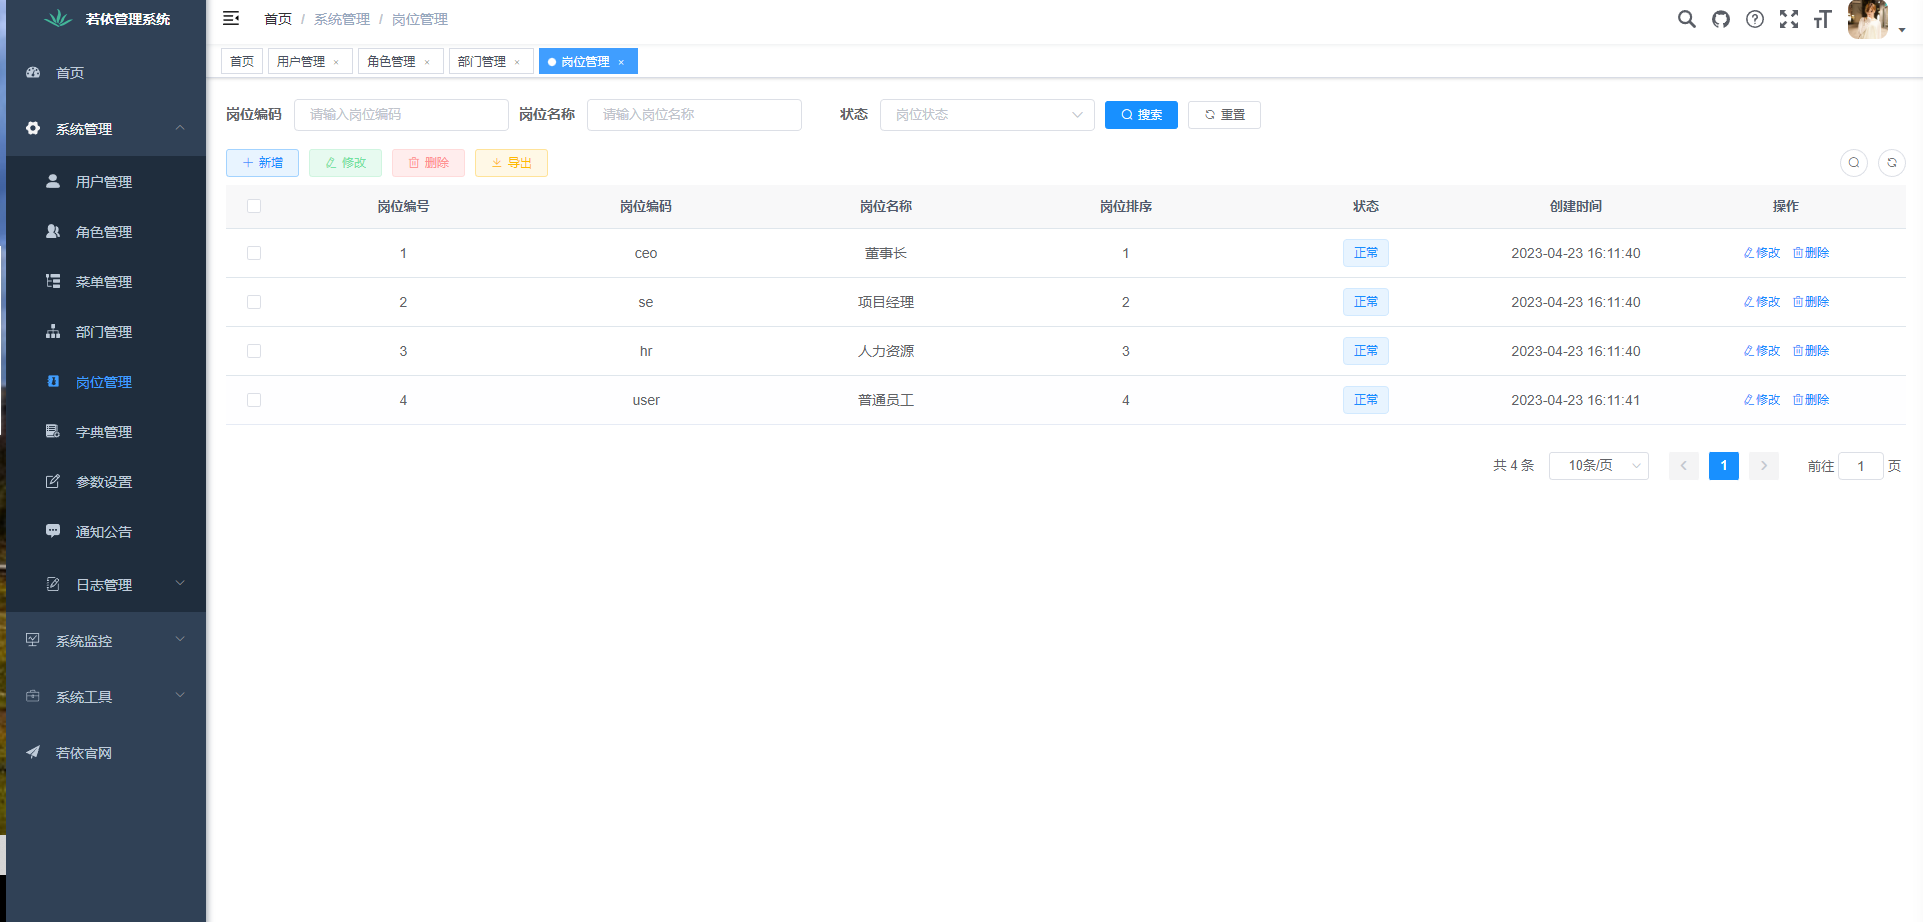Select all rows with header checkbox
Screen dimensions: 1923x922
(254, 206)
